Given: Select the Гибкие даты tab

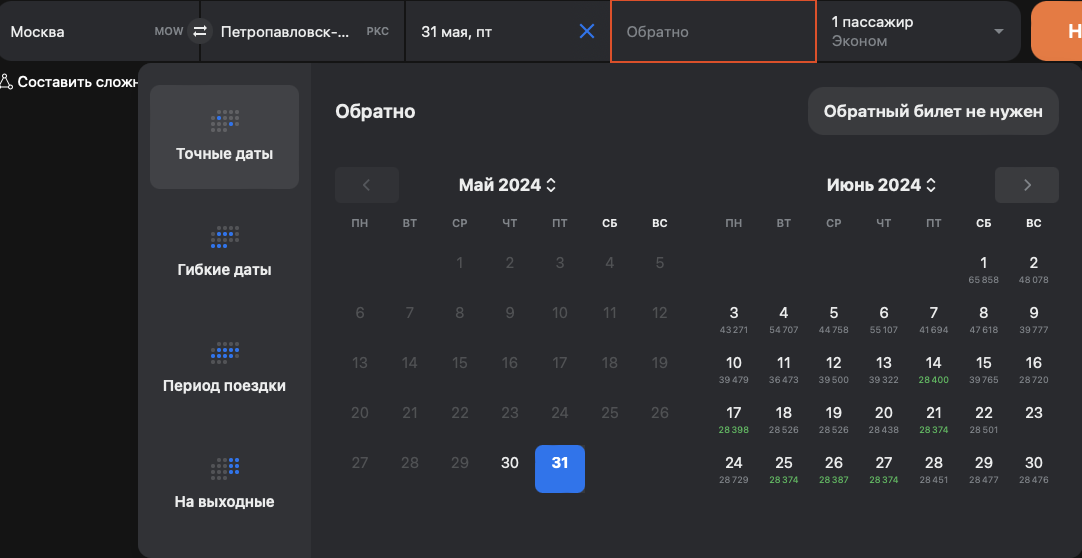Looking at the screenshot, I should point(224,252).
